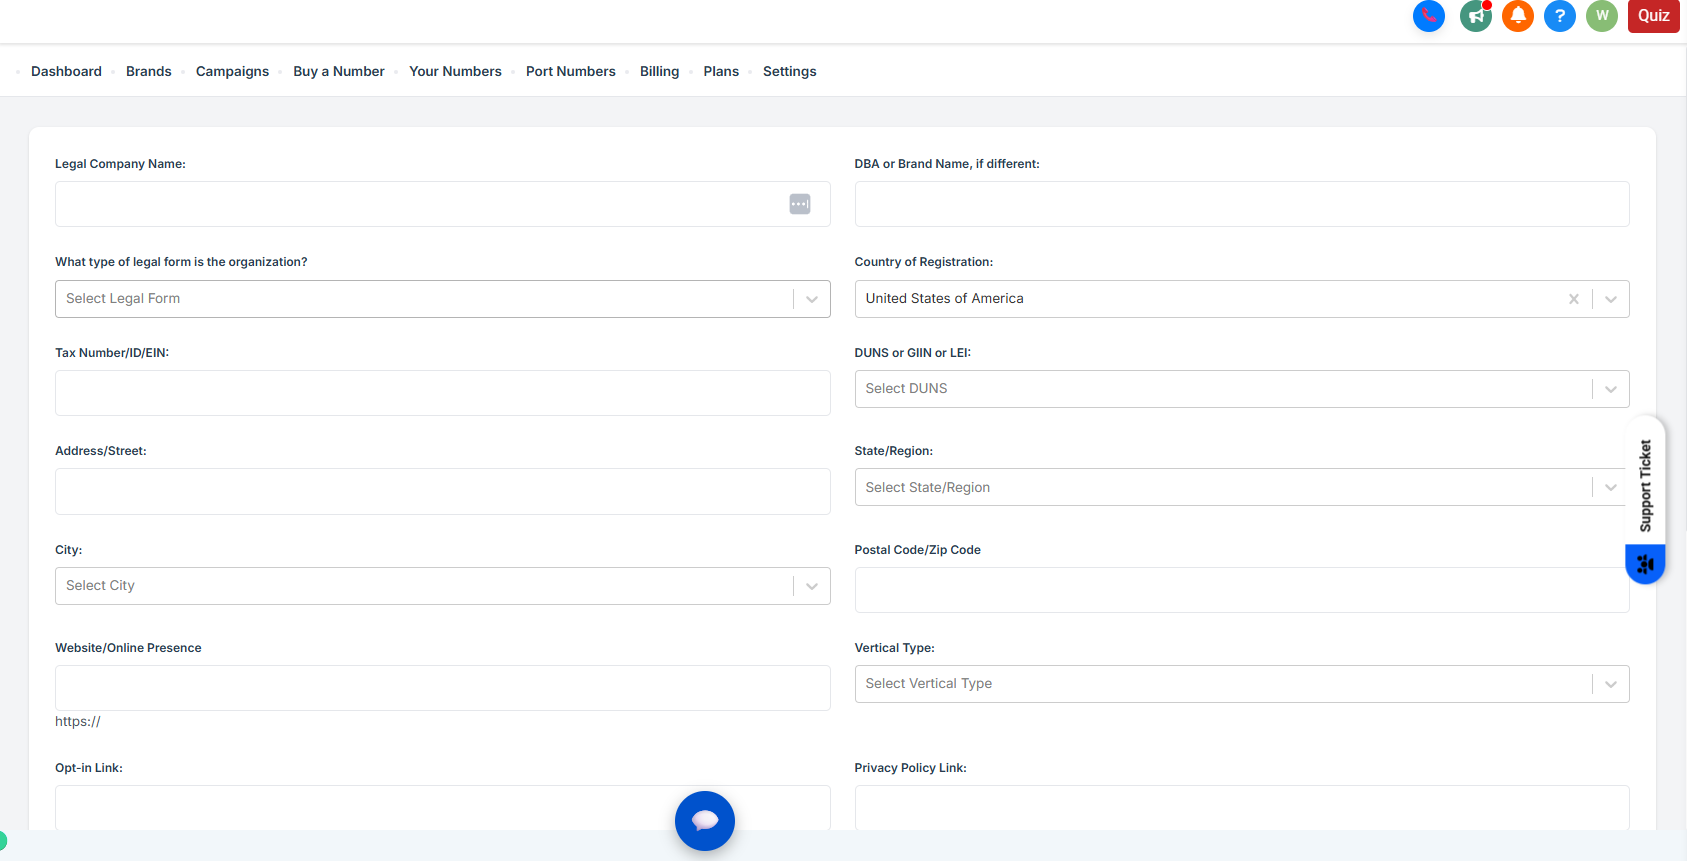Screen dimensions: 1687x861
Task: Open the notifications bell
Action: click(x=1517, y=16)
